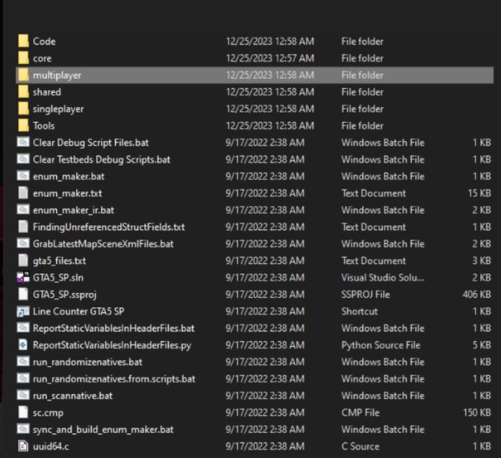Select the enum_maker.bat batch file icon
The image size is (501, 458).
[x=23, y=176]
